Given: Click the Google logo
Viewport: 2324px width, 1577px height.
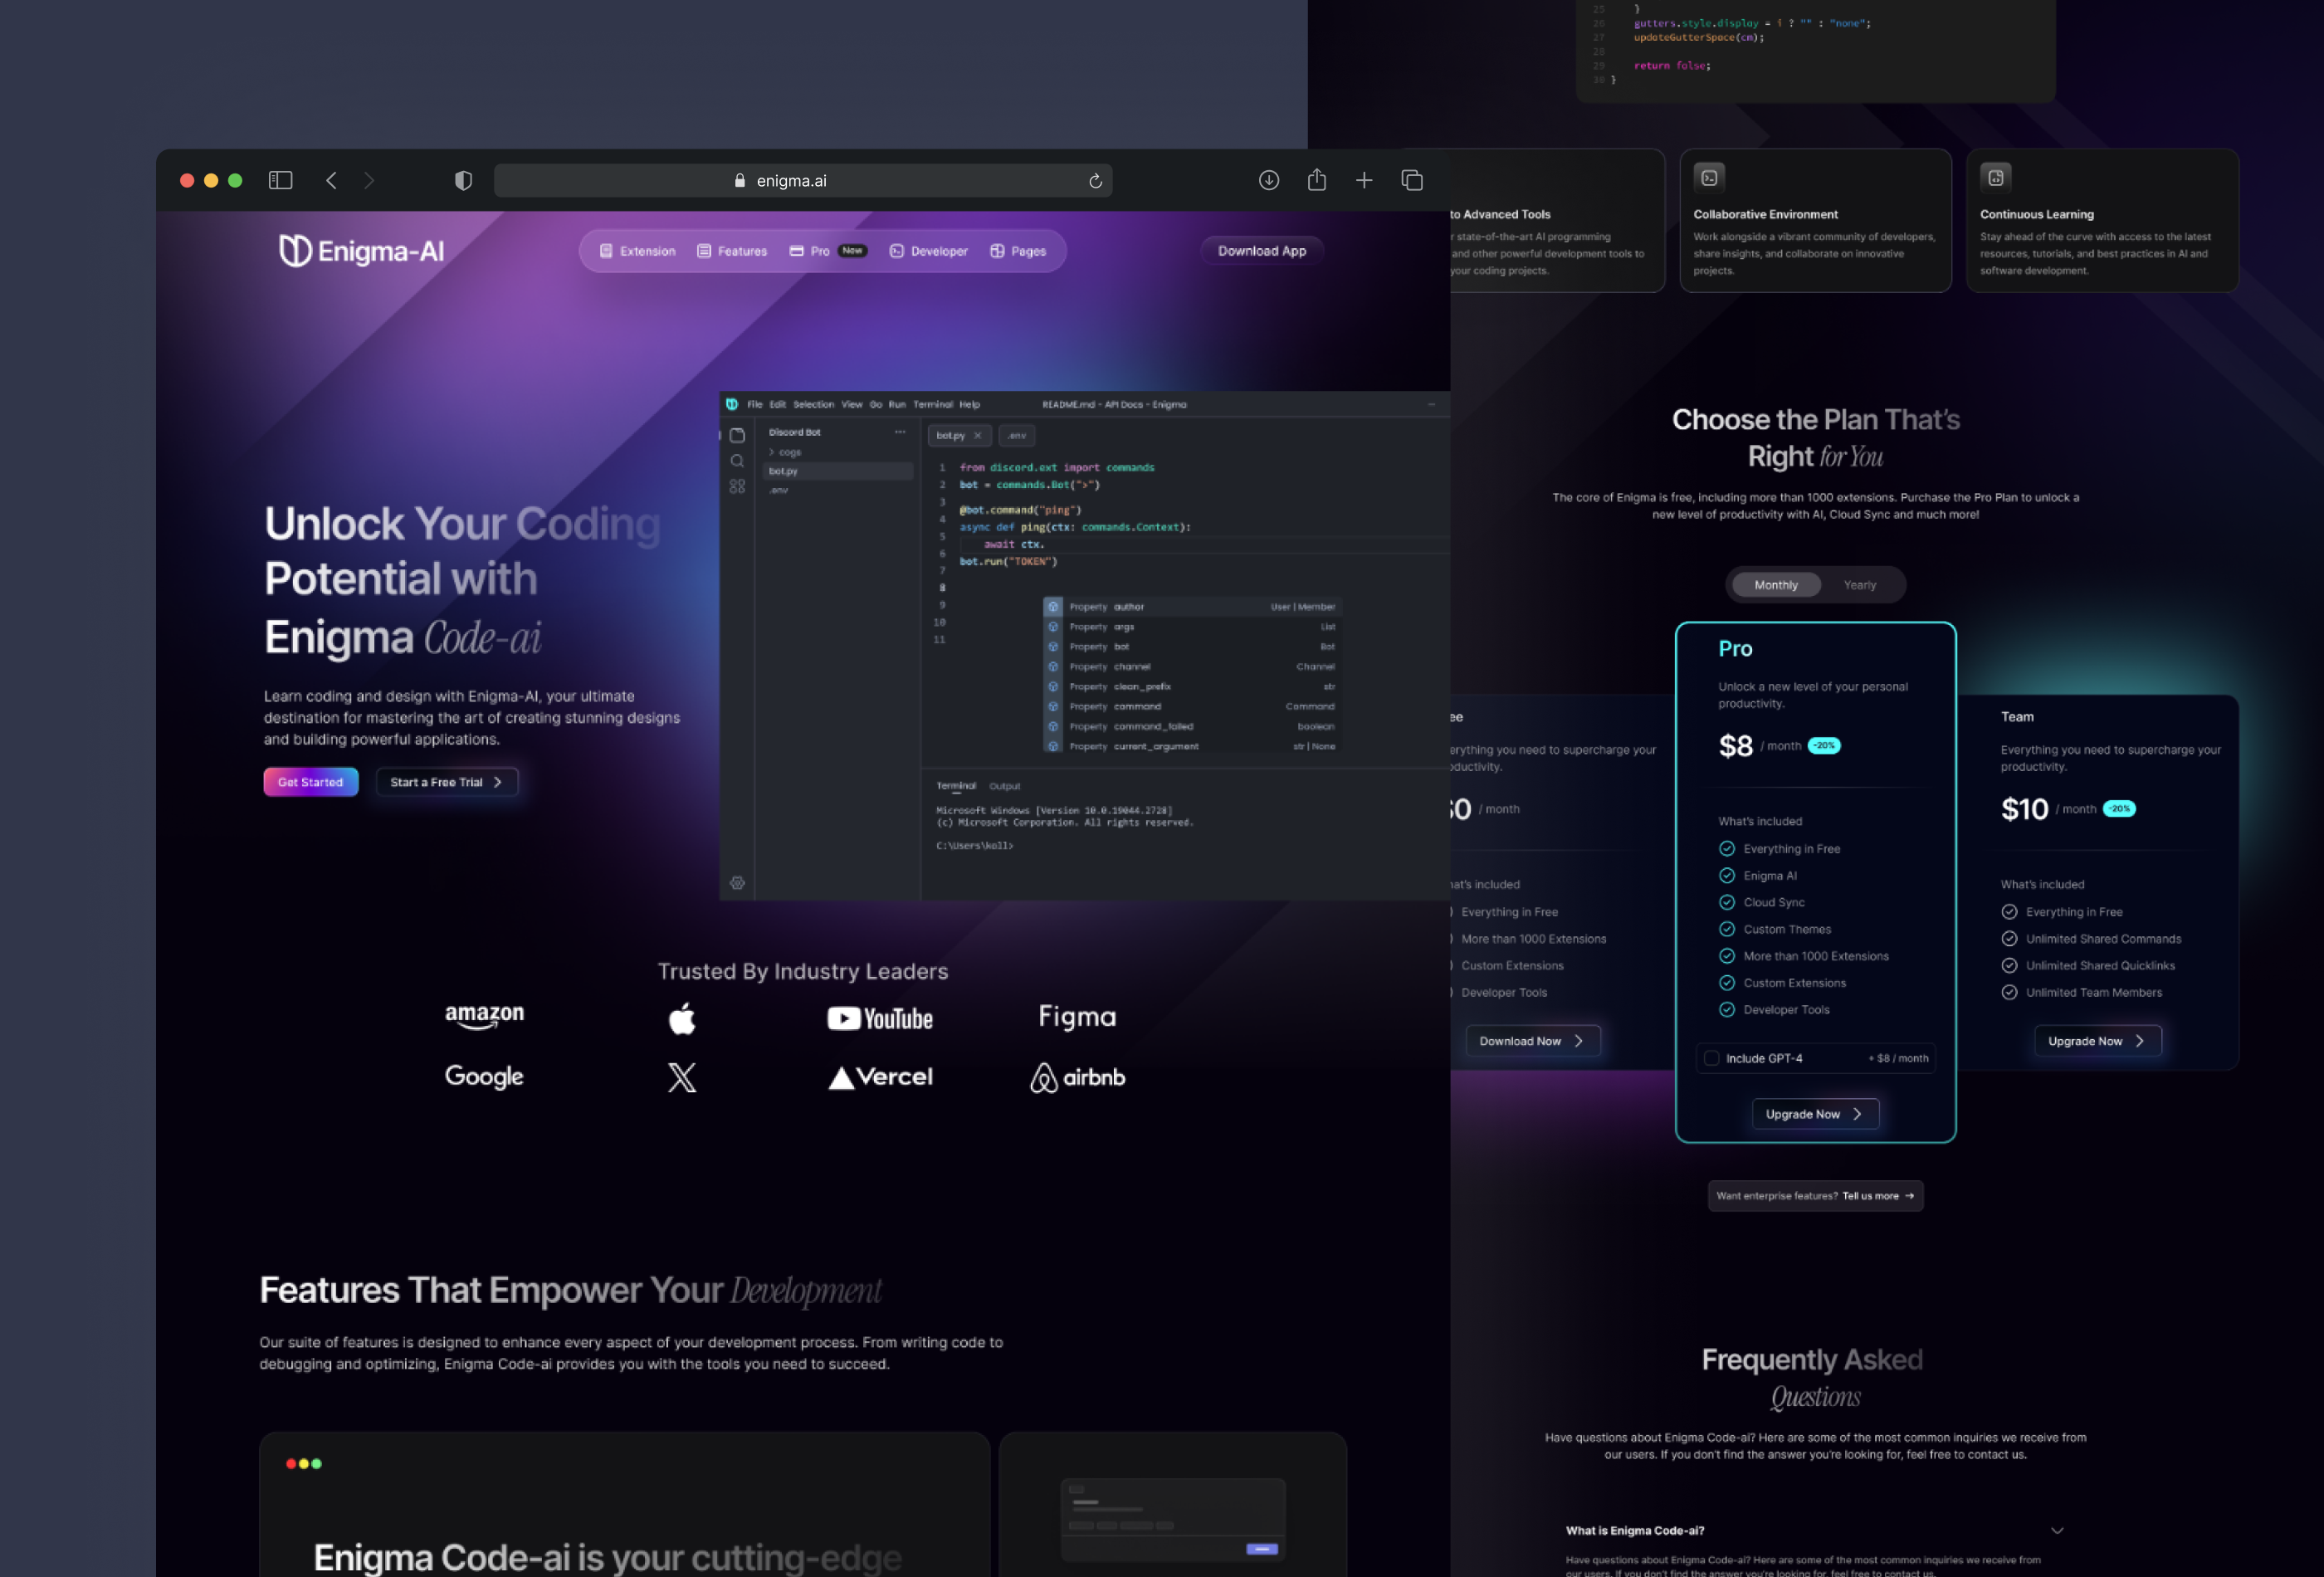Looking at the screenshot, I should coord(484,1076).
